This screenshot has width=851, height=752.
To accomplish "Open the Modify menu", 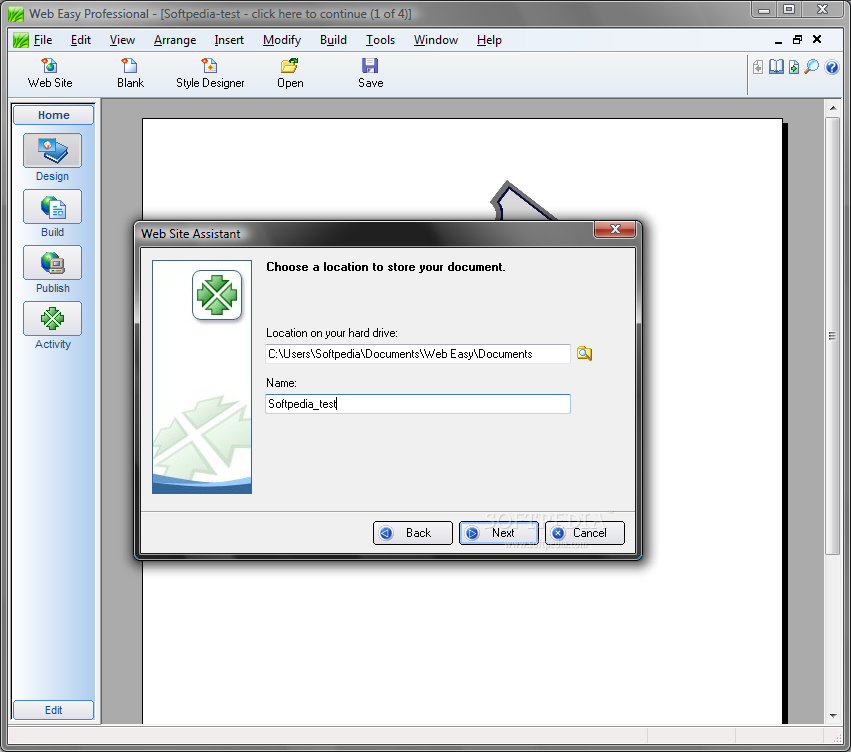I will [x=282, y=40].
